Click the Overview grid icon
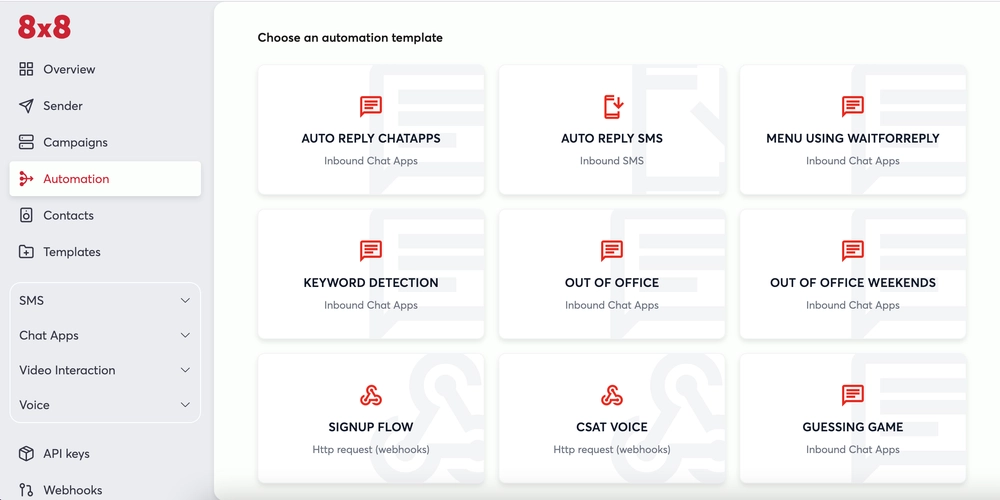The width and height of the screenshot is (1000, 500). (26, 70)
